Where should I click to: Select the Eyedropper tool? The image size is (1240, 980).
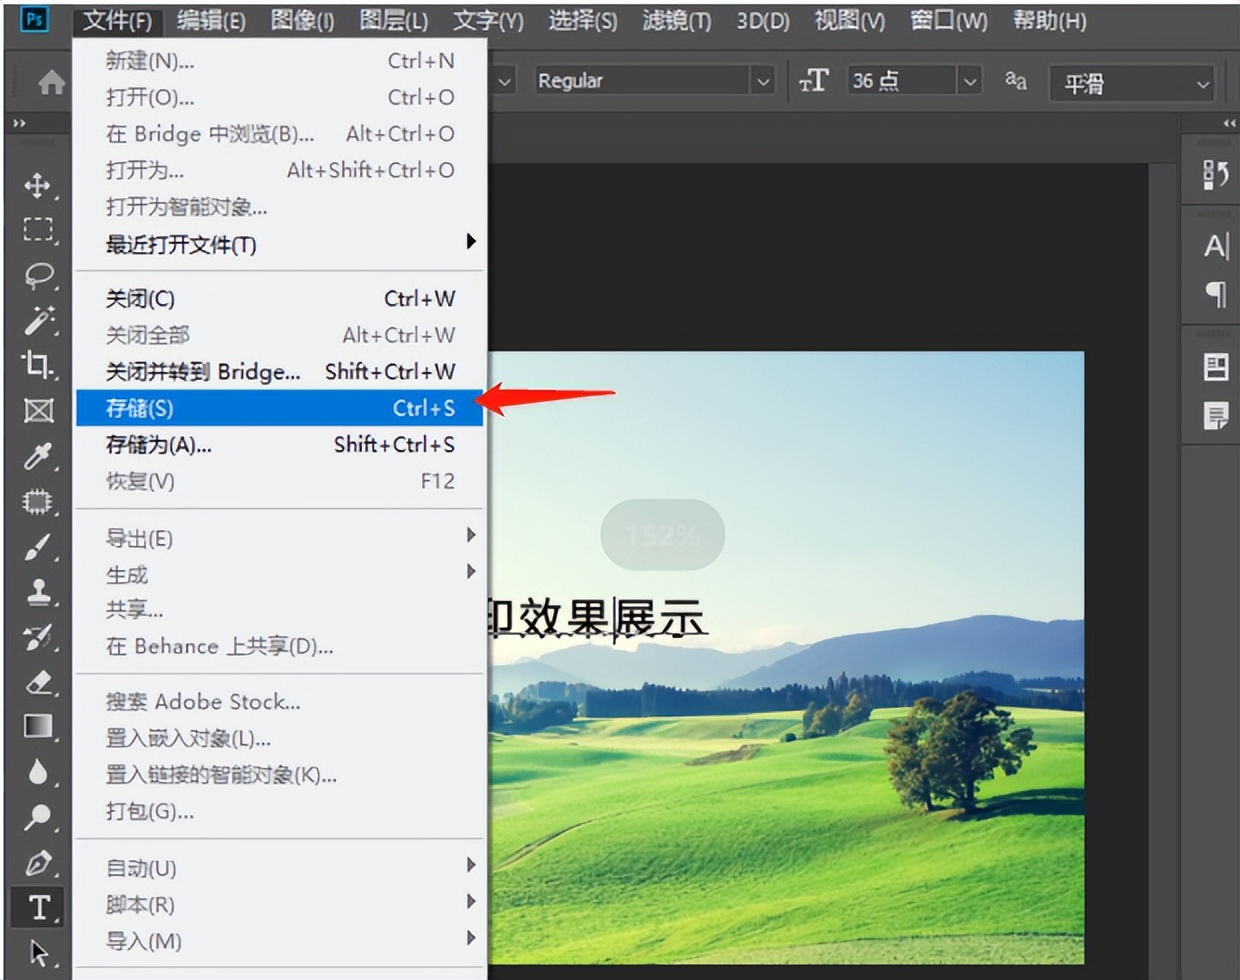coord(38,457)
